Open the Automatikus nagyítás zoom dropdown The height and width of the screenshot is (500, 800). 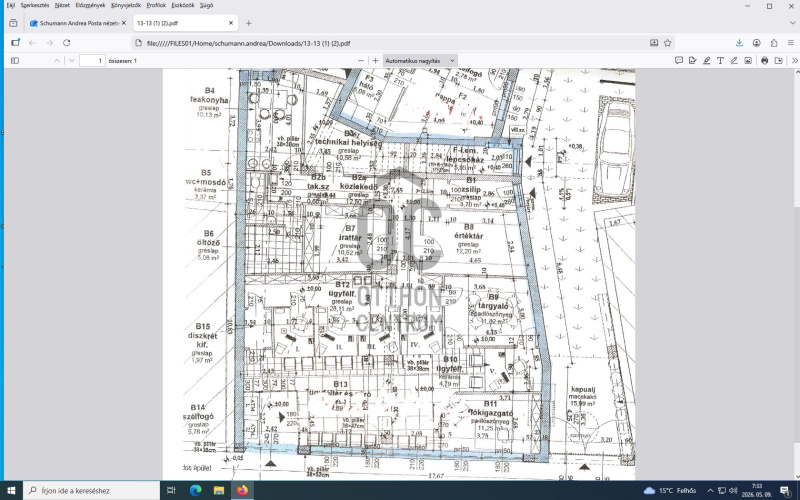[x=420, y=61]
